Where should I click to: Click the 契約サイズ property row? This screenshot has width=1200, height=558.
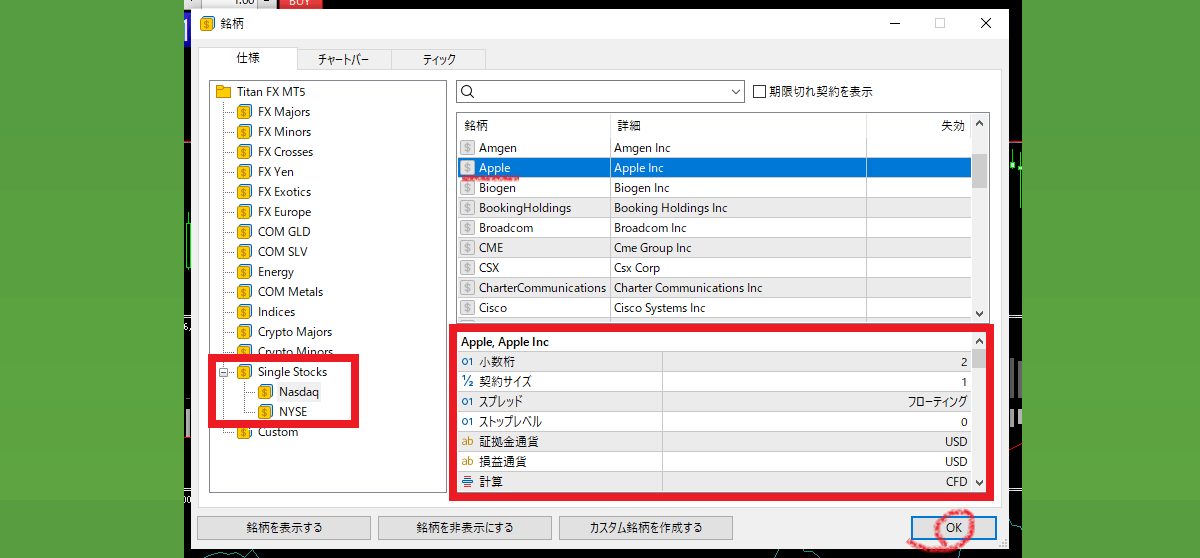(x=714, y=382)
